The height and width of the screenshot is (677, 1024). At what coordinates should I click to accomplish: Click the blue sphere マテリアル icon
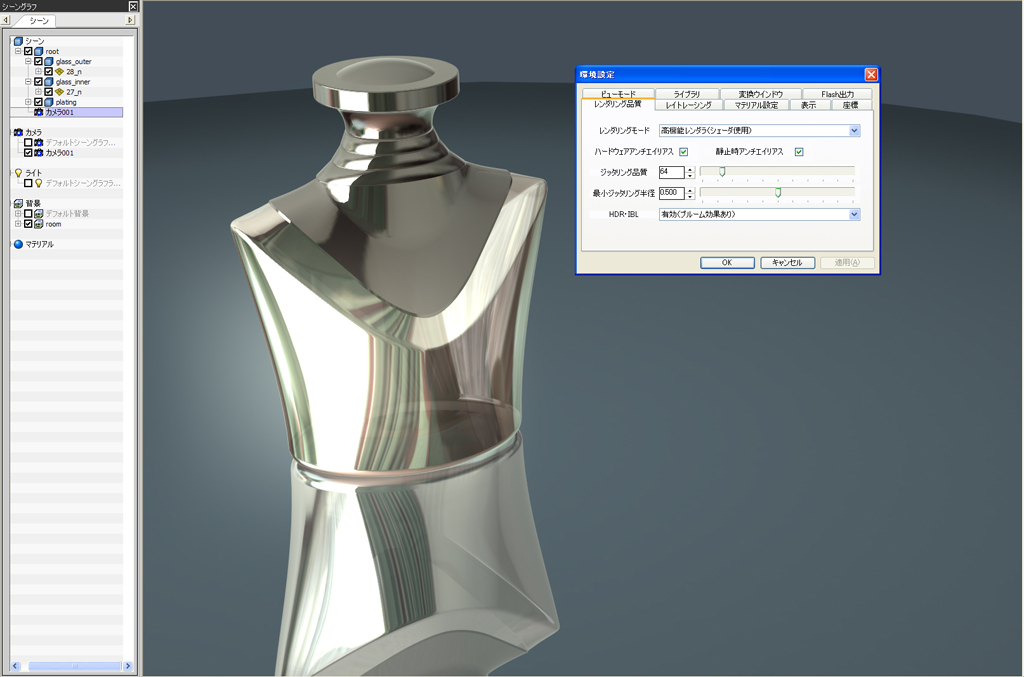coord(18,244)
